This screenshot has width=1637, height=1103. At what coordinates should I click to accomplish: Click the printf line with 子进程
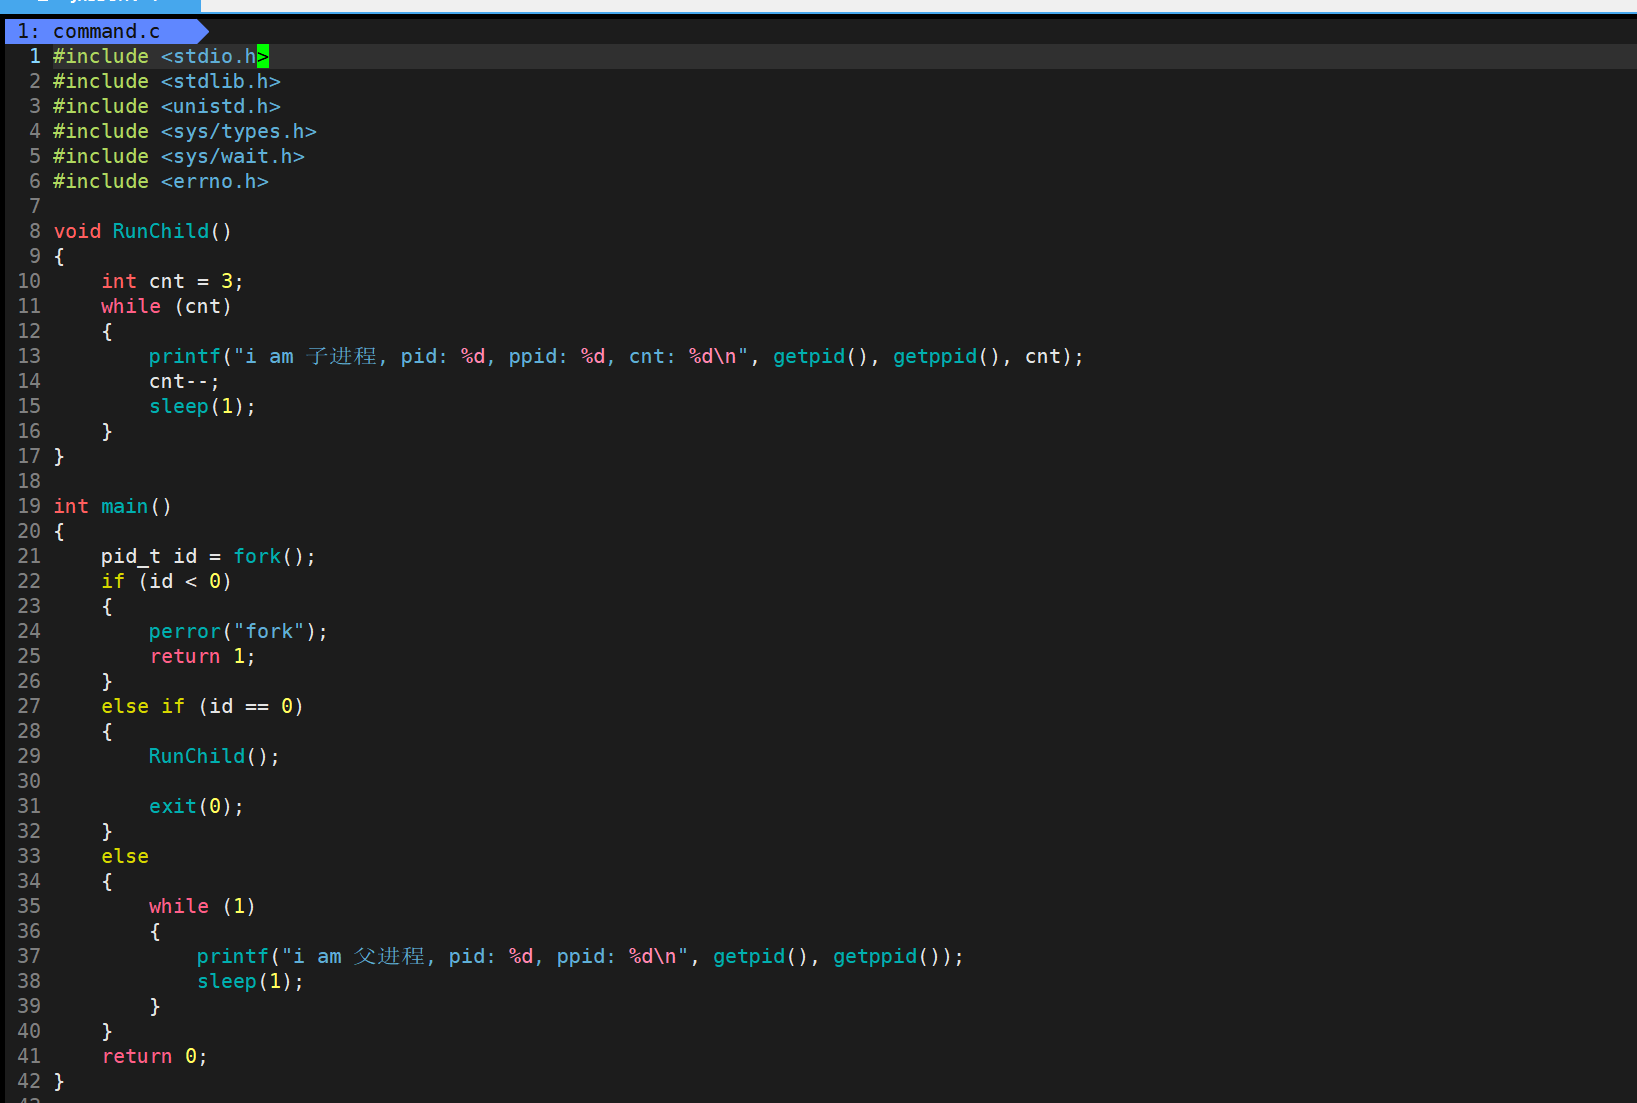616,356
